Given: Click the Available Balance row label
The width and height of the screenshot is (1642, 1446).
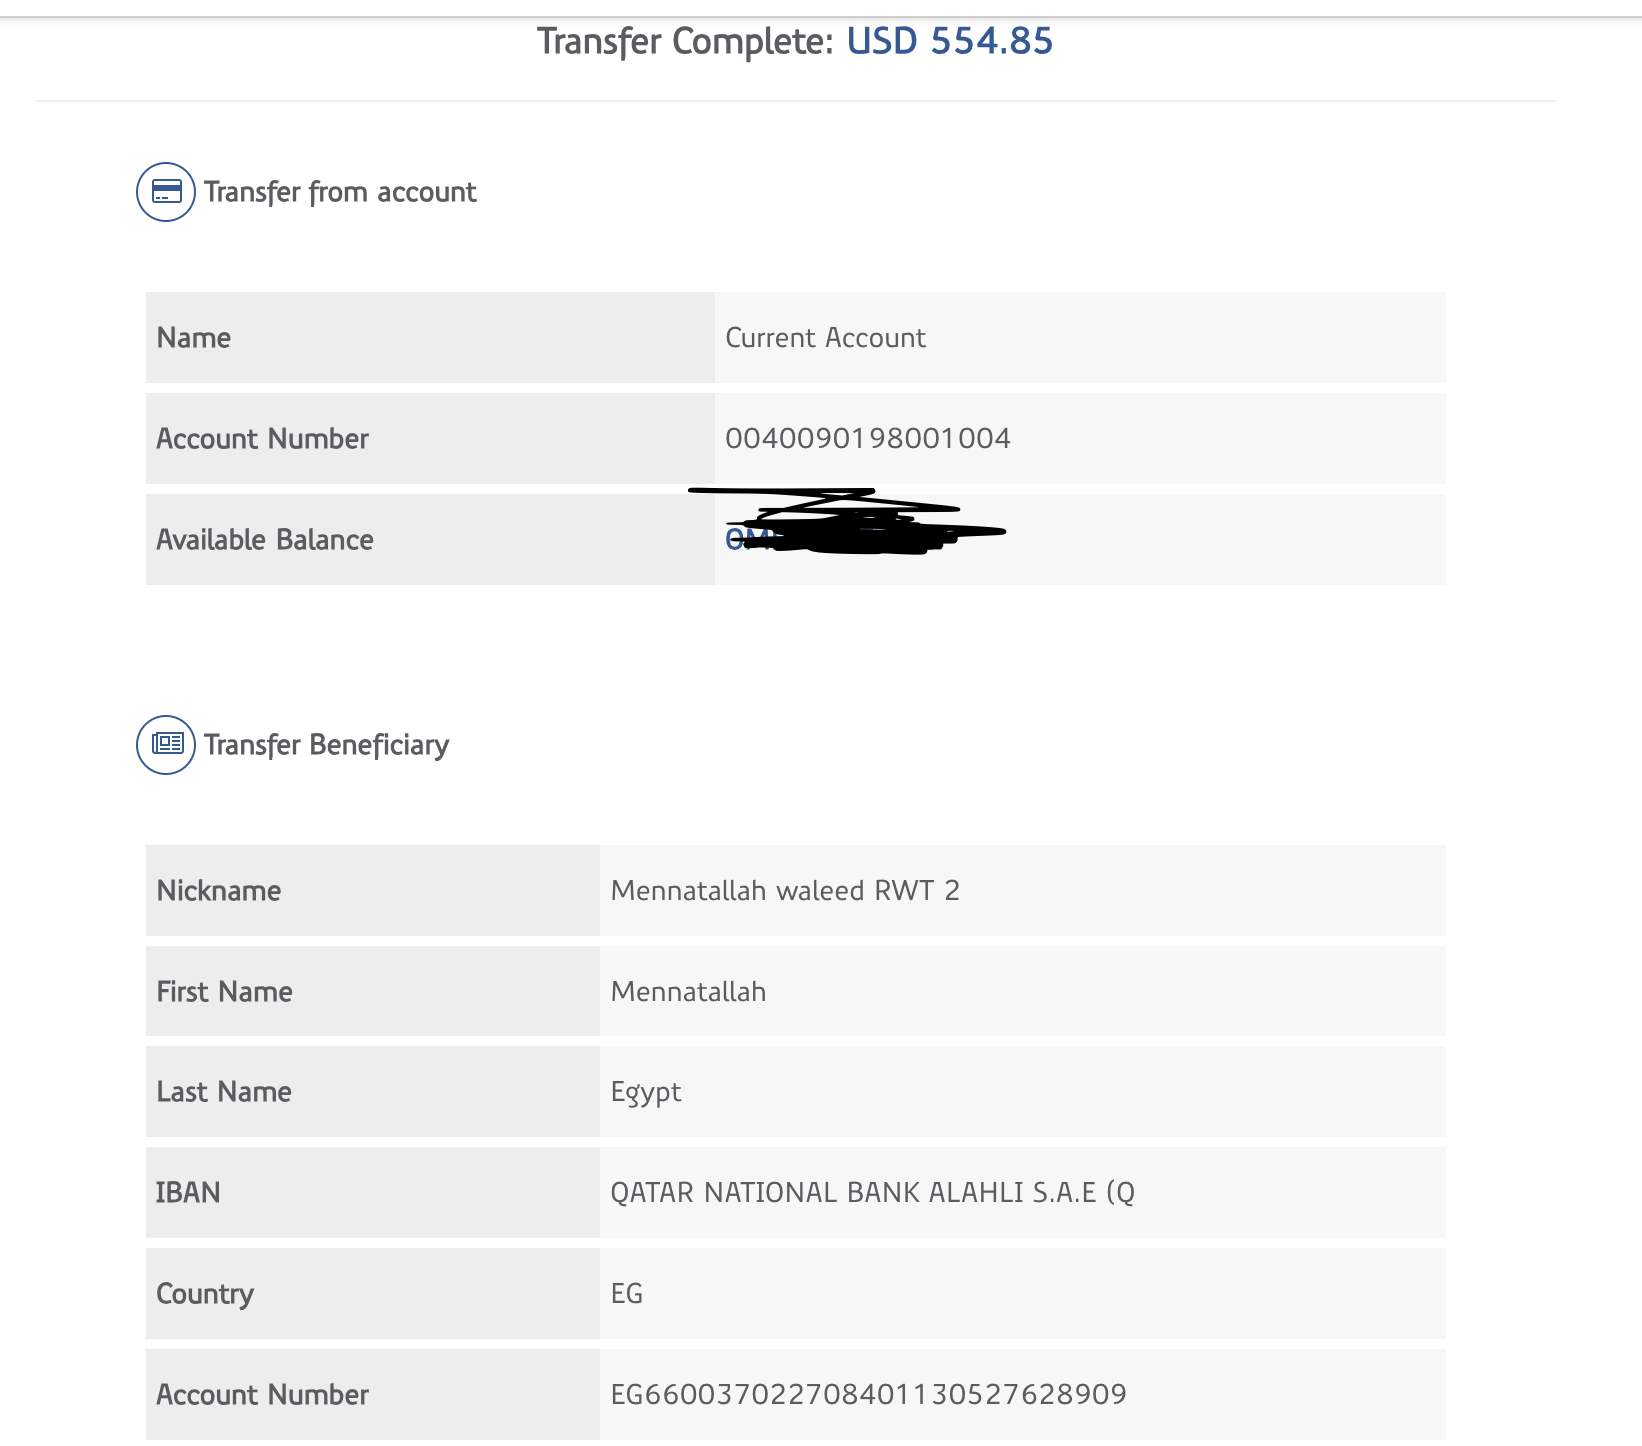Looking at the screenshot, I should [265, 540].
